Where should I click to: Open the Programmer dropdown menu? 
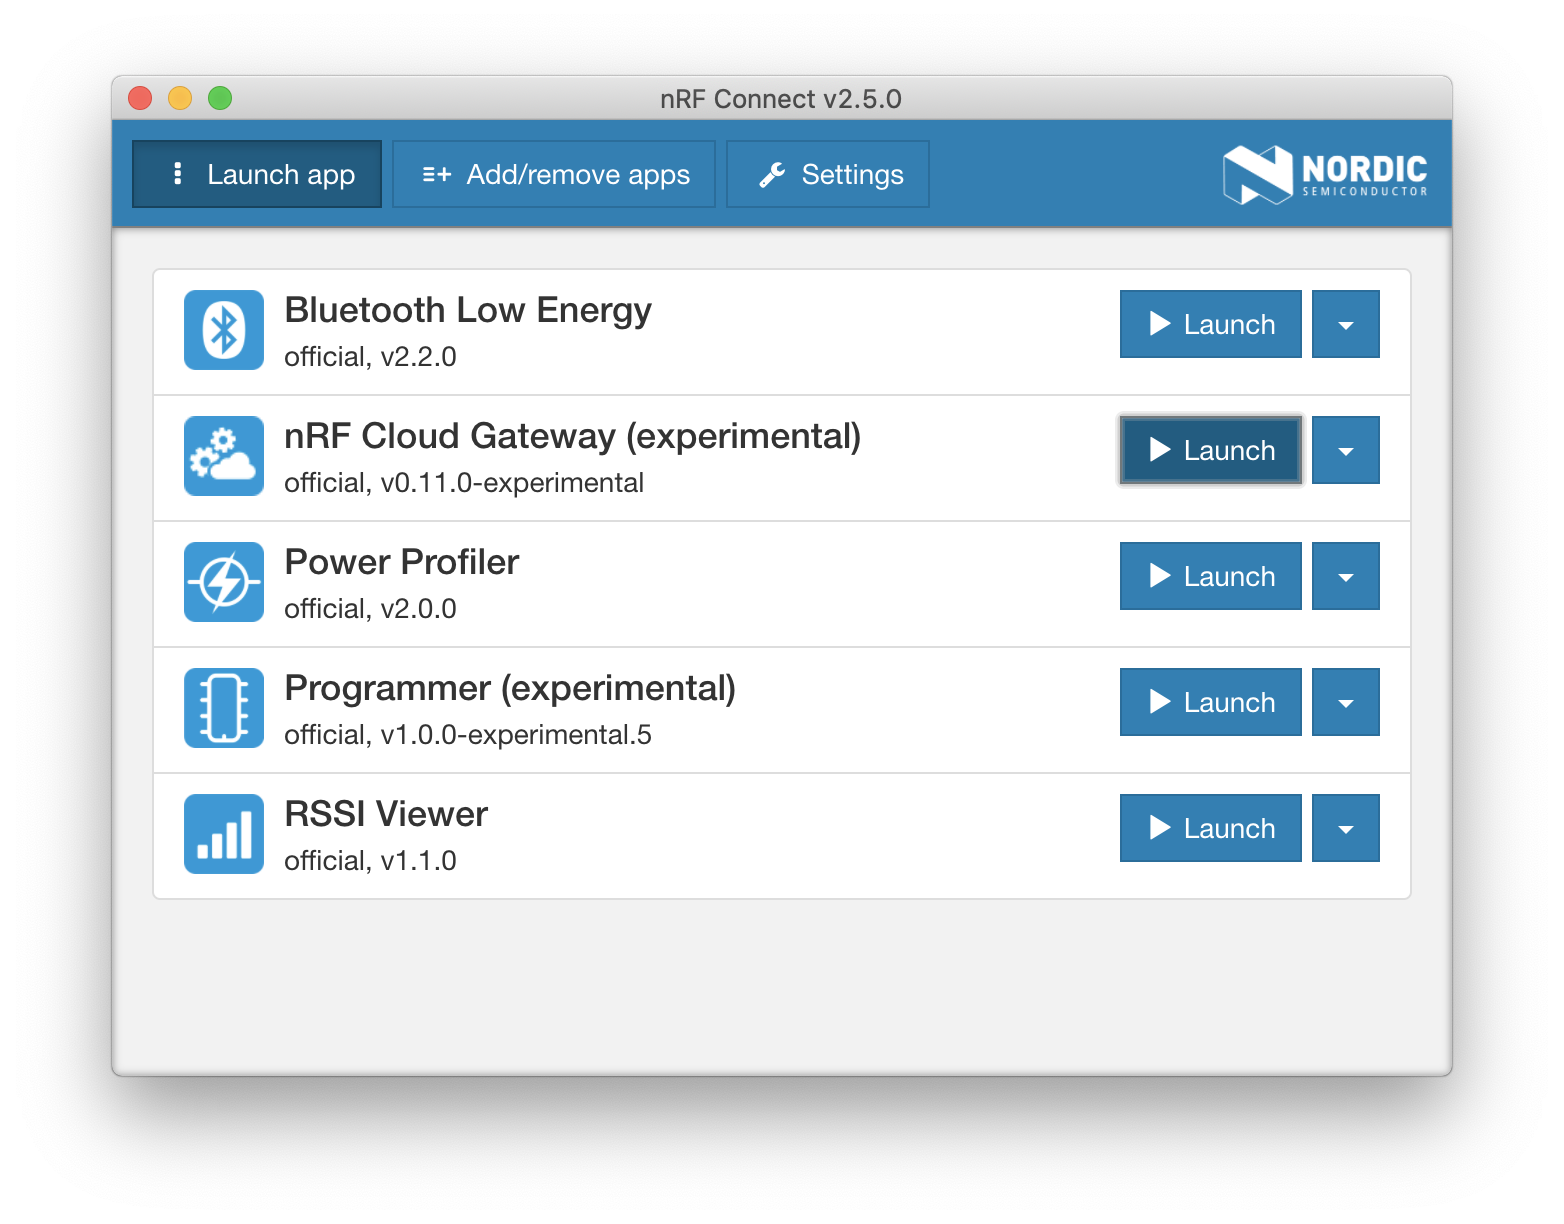coord(1345,702)
